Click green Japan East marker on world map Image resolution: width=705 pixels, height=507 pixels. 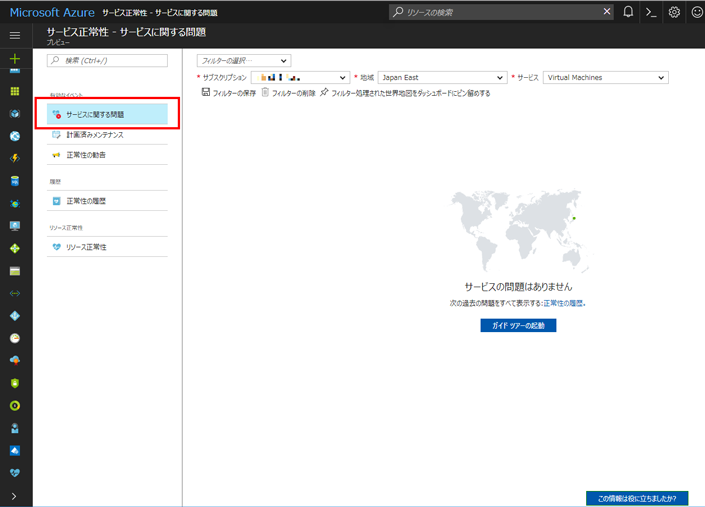pos(574,218)
